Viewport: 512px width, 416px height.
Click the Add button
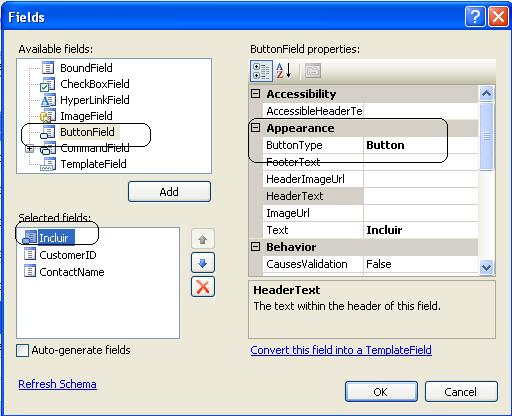[x=169, y=192]
